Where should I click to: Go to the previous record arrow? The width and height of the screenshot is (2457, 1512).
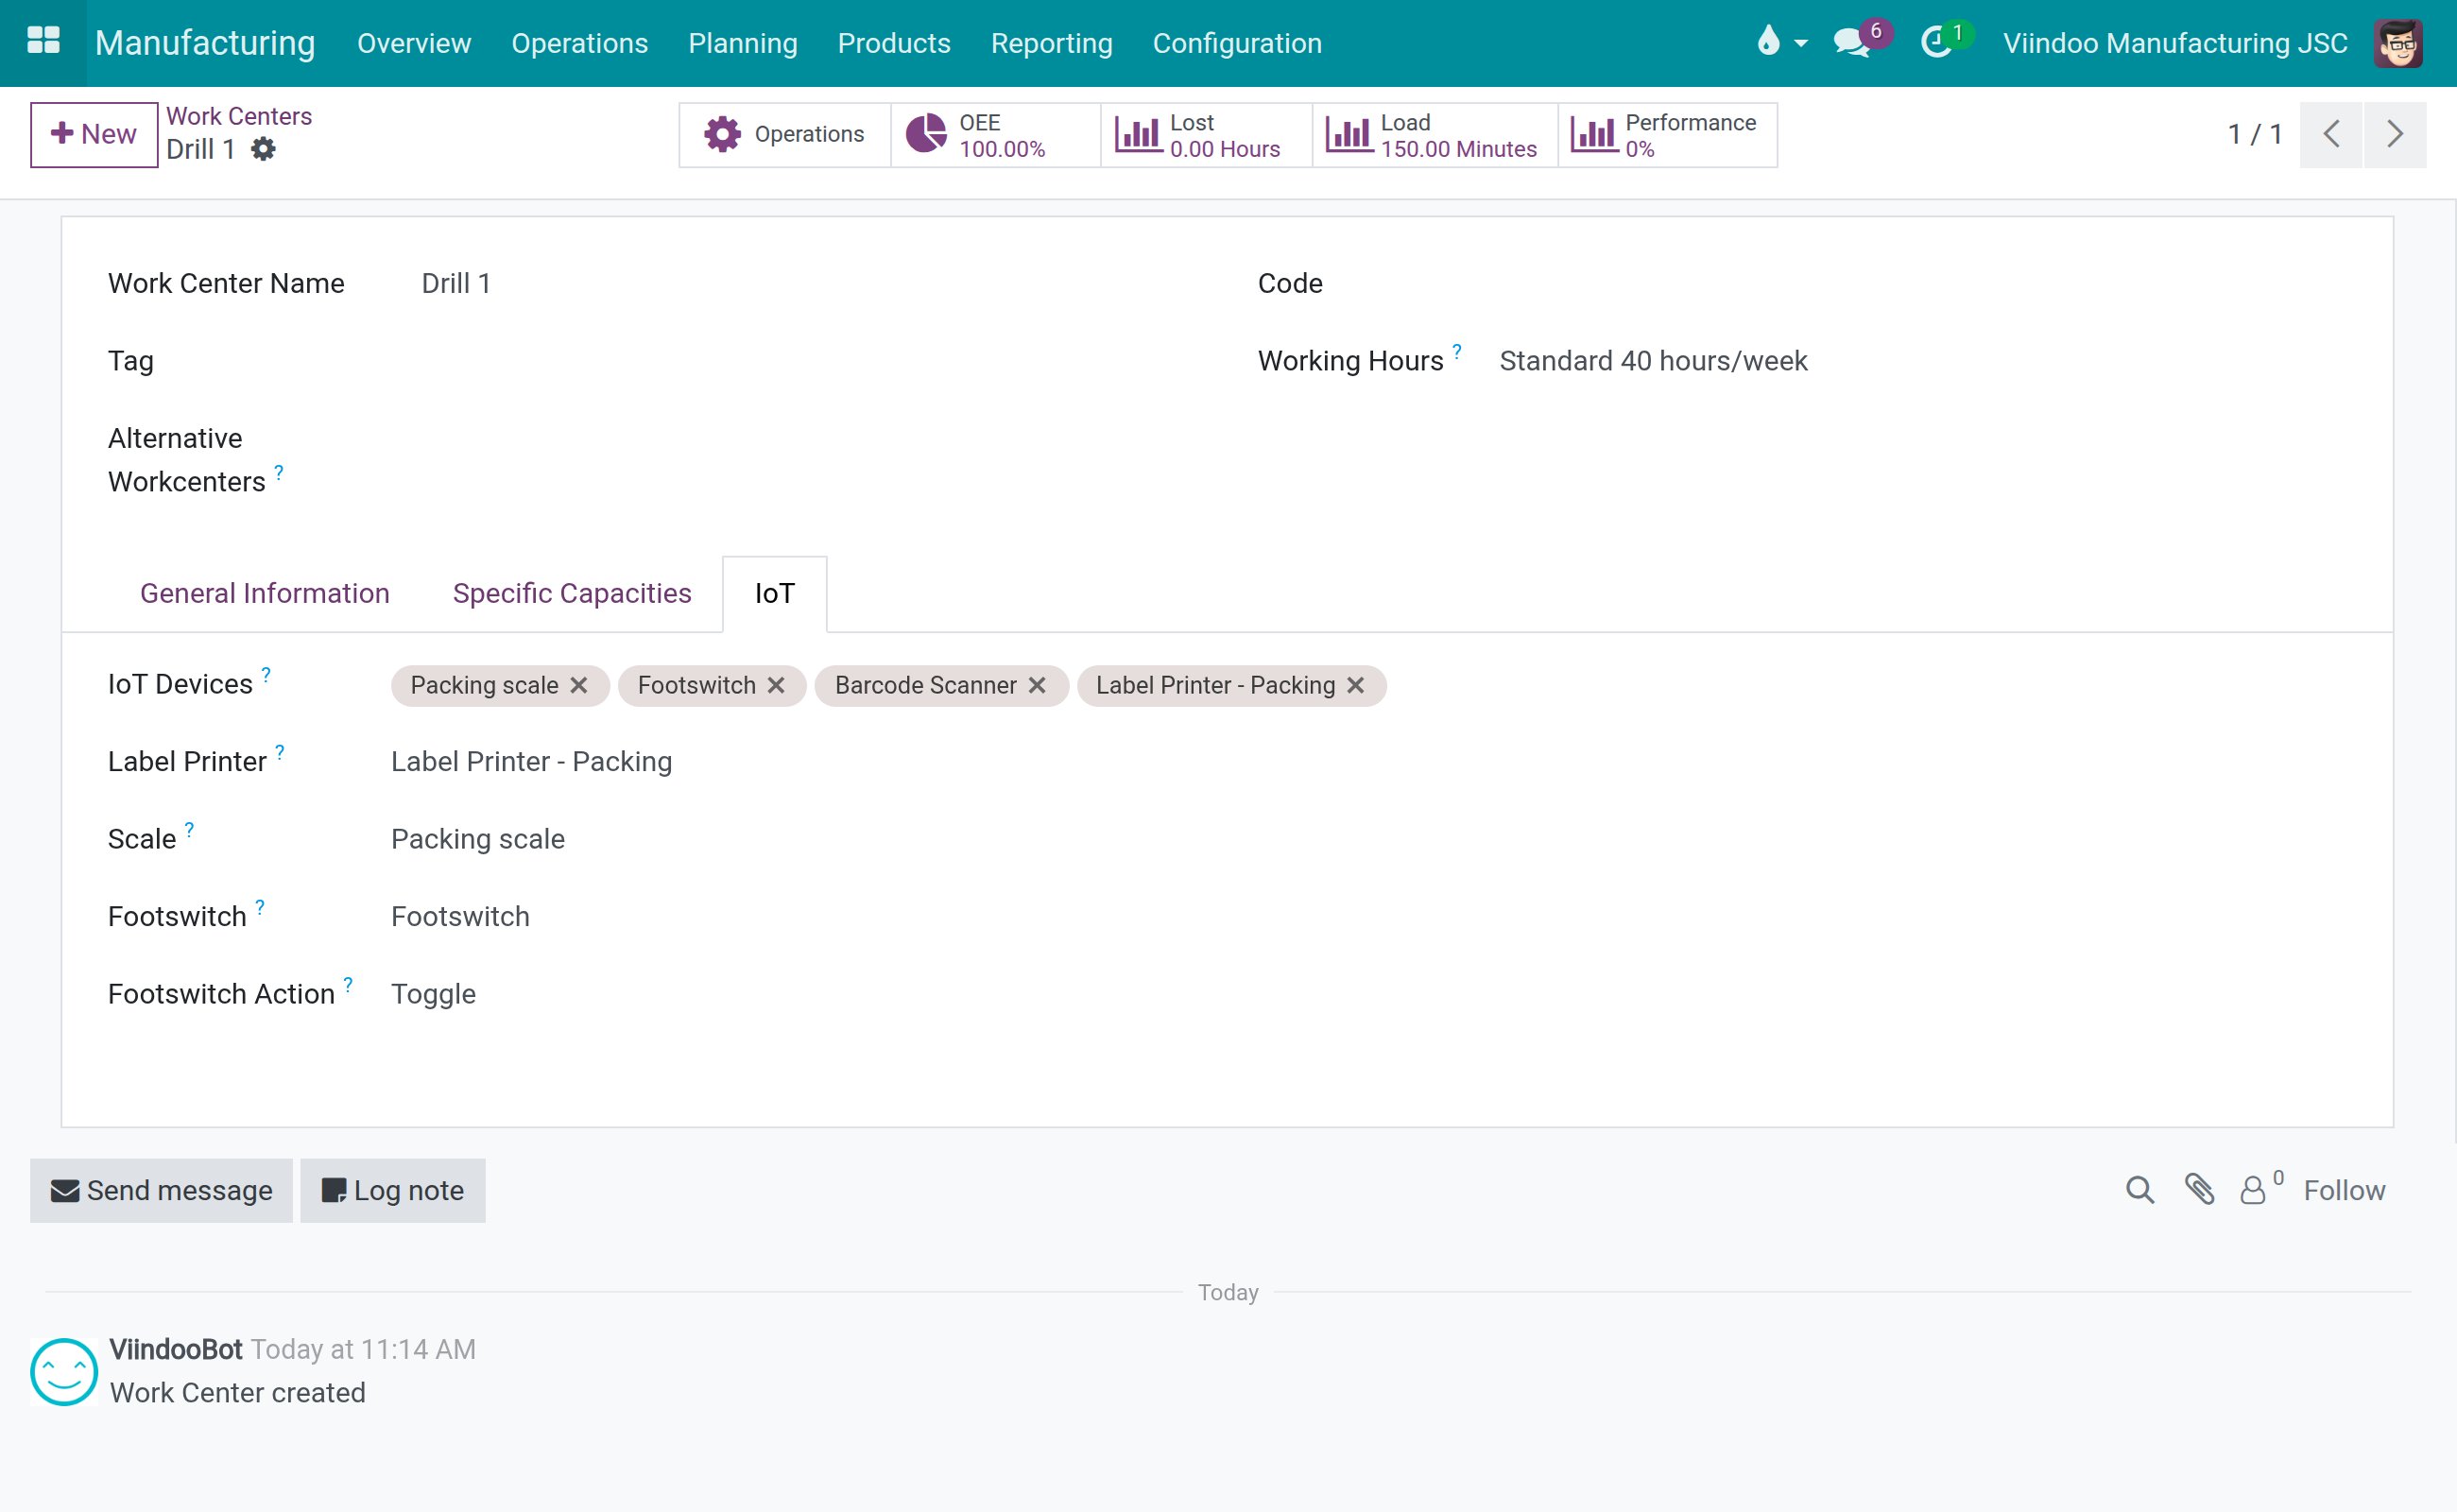2331,134
